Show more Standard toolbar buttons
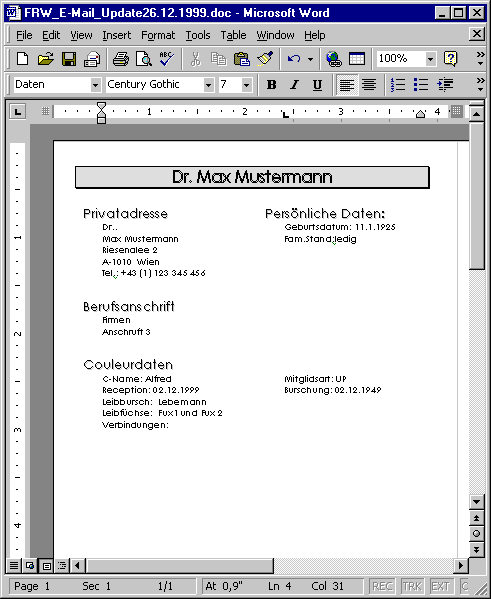This screenshot has width=491, height=599. coord(480,59)
